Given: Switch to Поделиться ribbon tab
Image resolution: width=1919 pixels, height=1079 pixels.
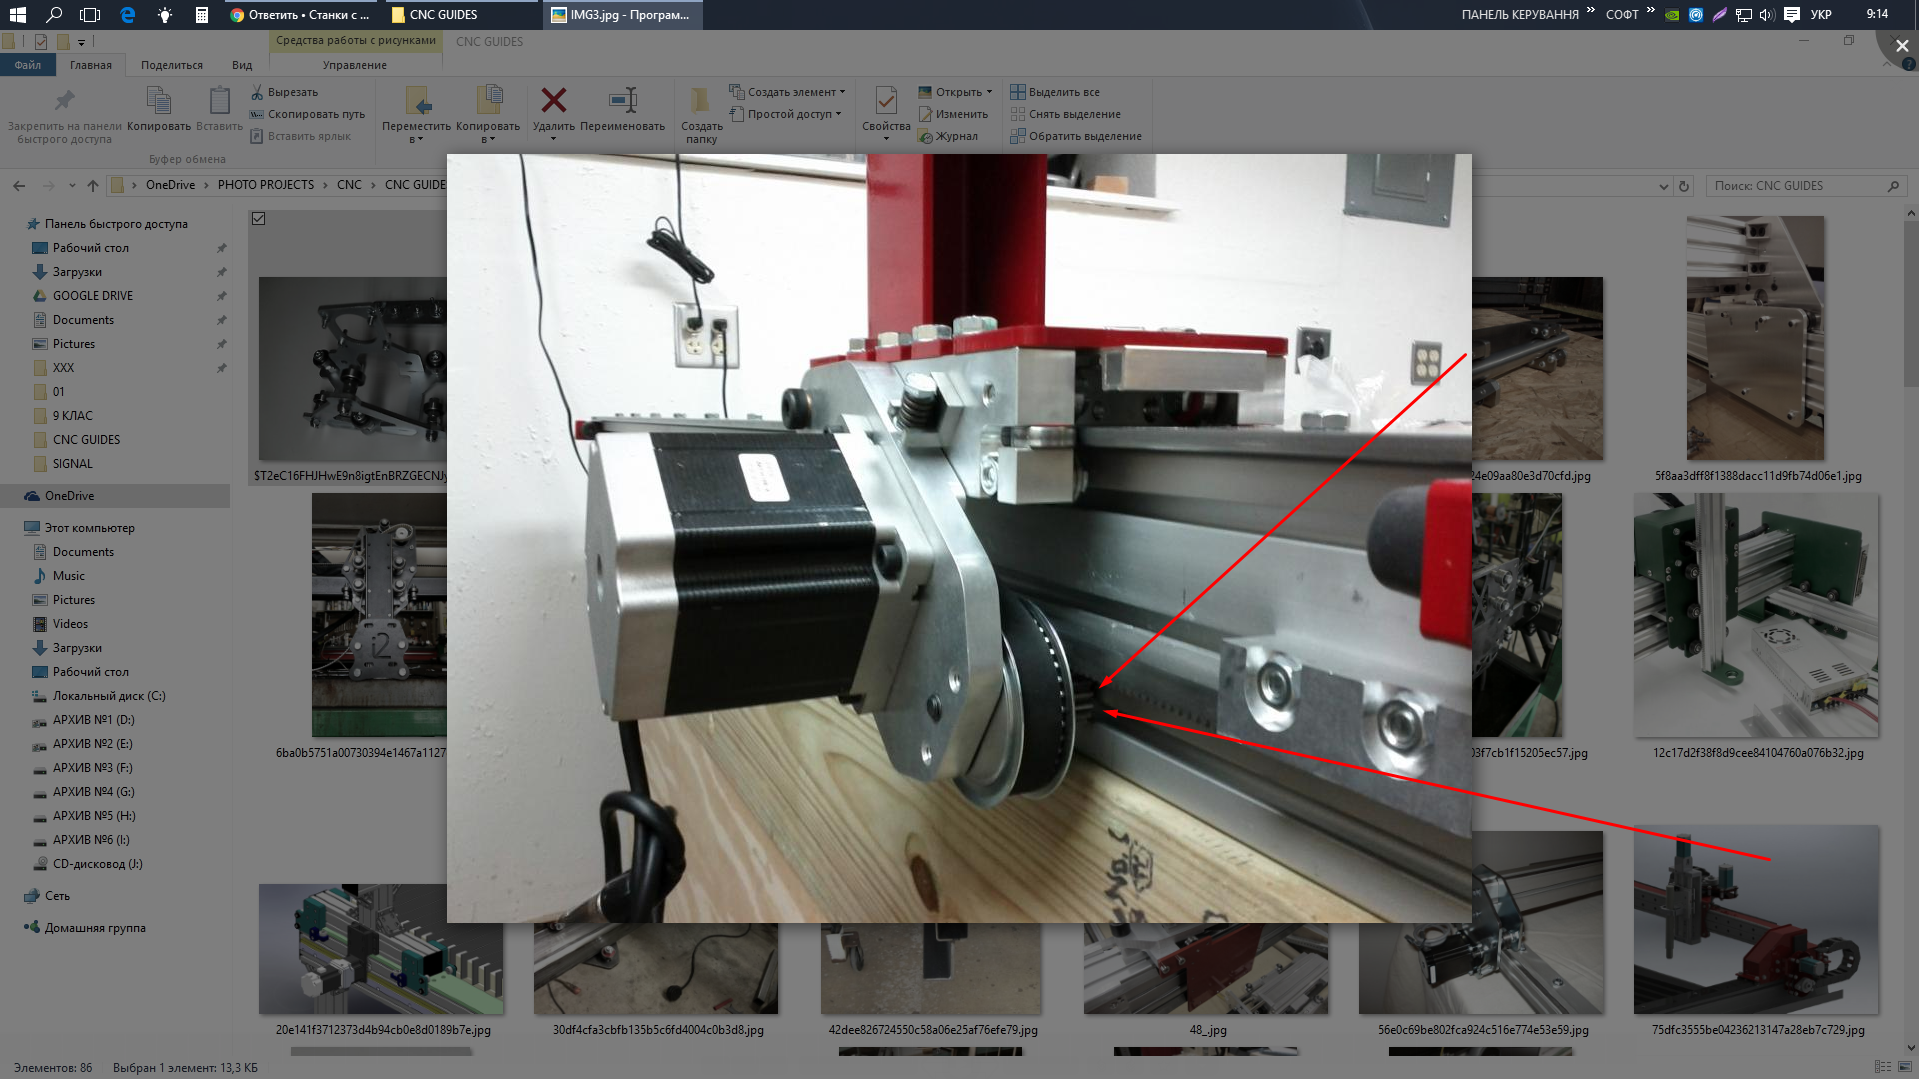Looking at the screenshot, I should click(x=172, y=65).
